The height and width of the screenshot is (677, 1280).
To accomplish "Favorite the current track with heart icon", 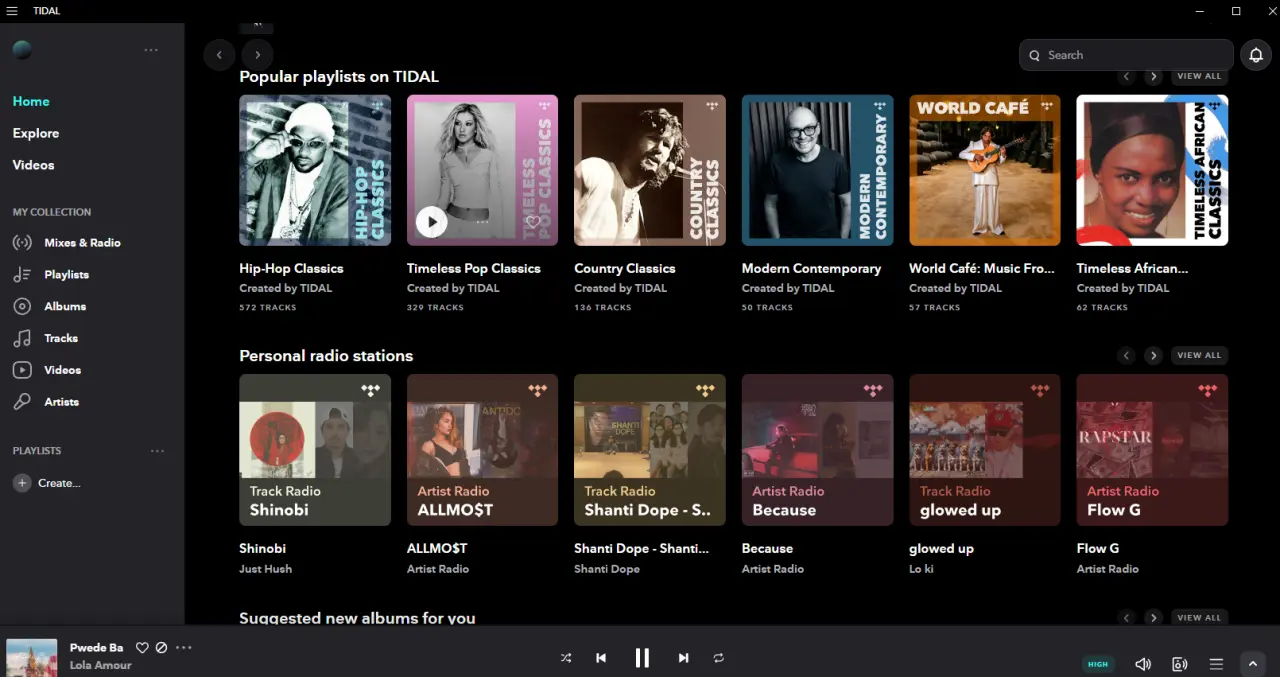I will pyautogui.click(x=142, y=647).
